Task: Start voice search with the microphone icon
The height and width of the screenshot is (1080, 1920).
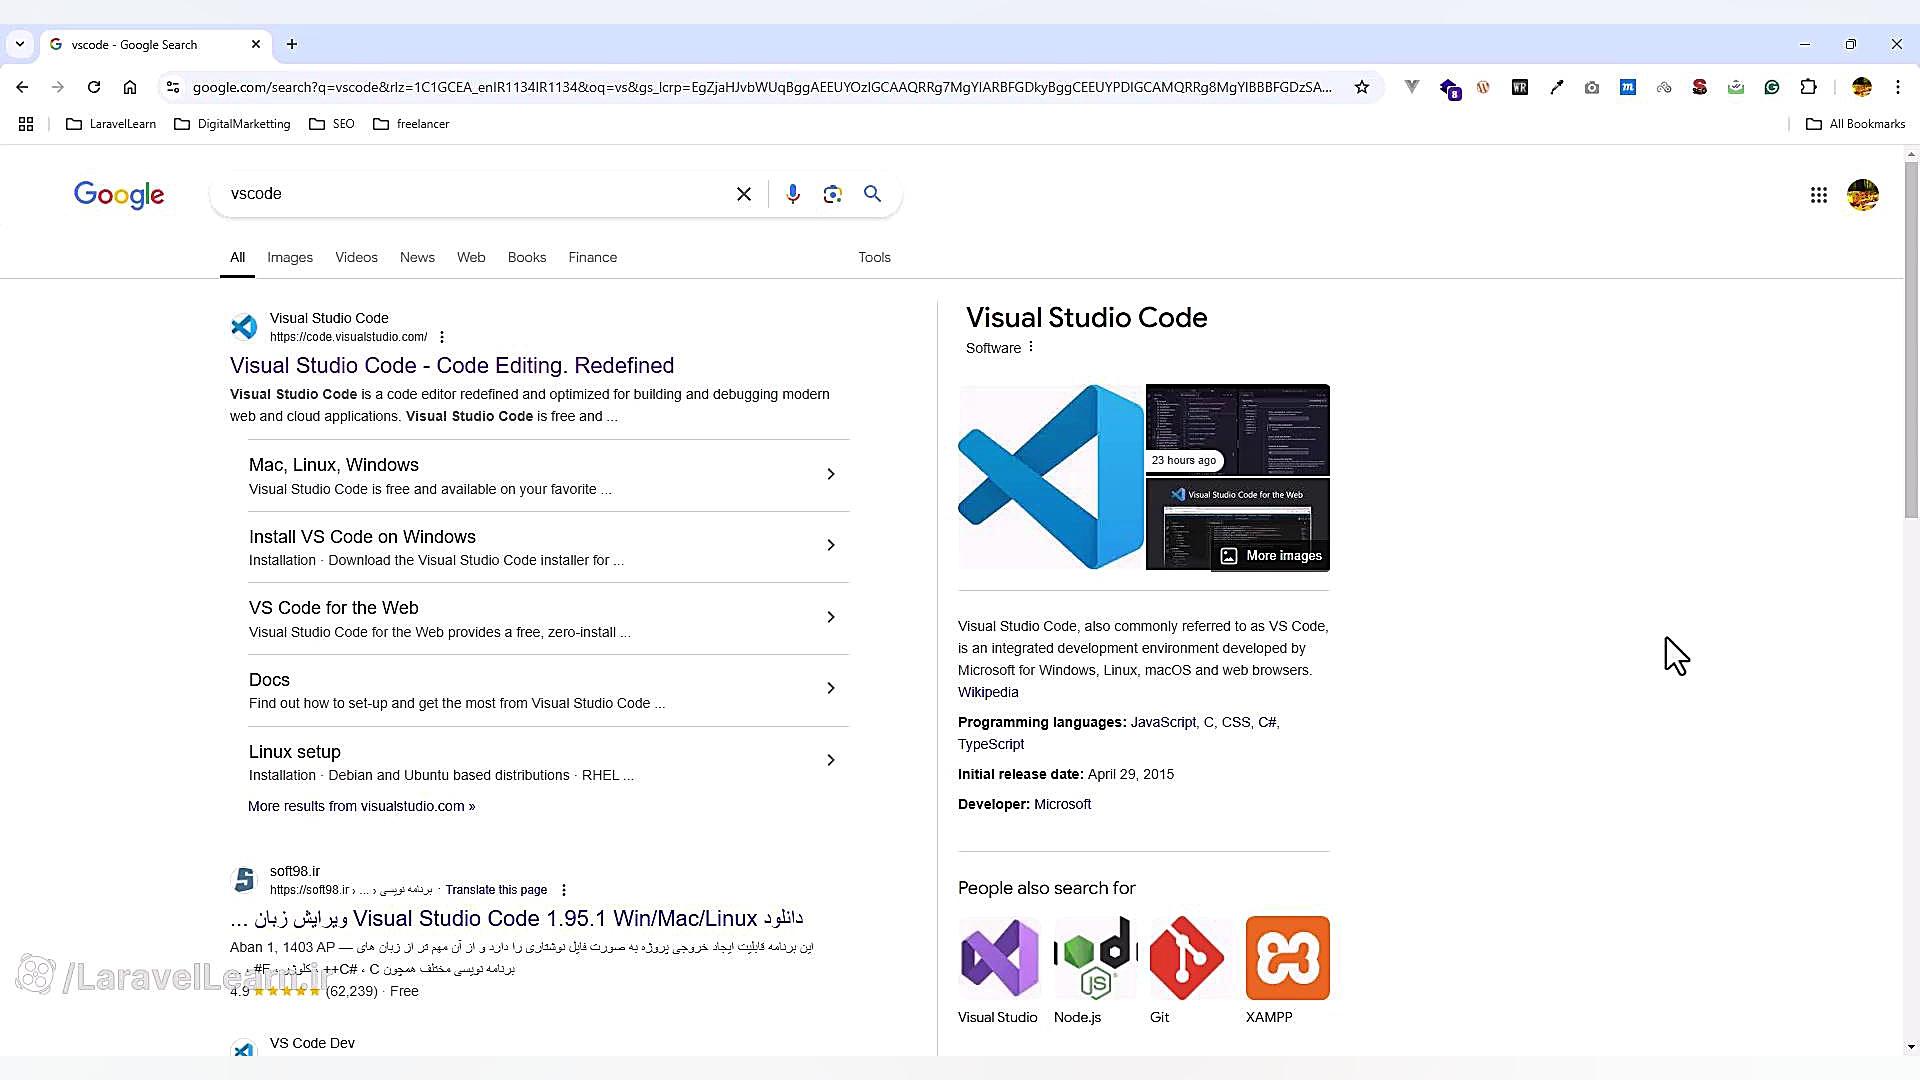Action: tap(793, 194)
